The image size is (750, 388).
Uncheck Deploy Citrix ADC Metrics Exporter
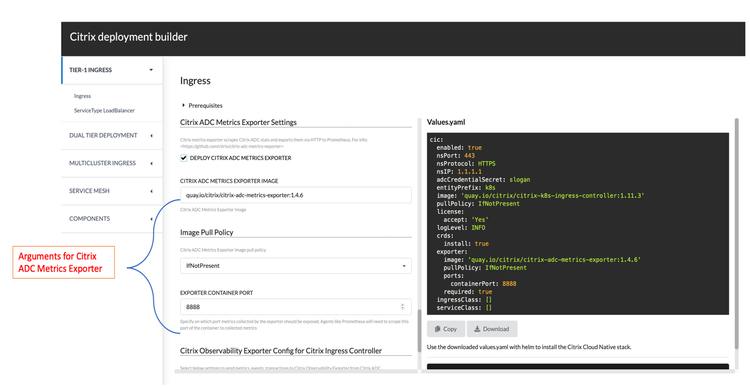click(184, 158)
